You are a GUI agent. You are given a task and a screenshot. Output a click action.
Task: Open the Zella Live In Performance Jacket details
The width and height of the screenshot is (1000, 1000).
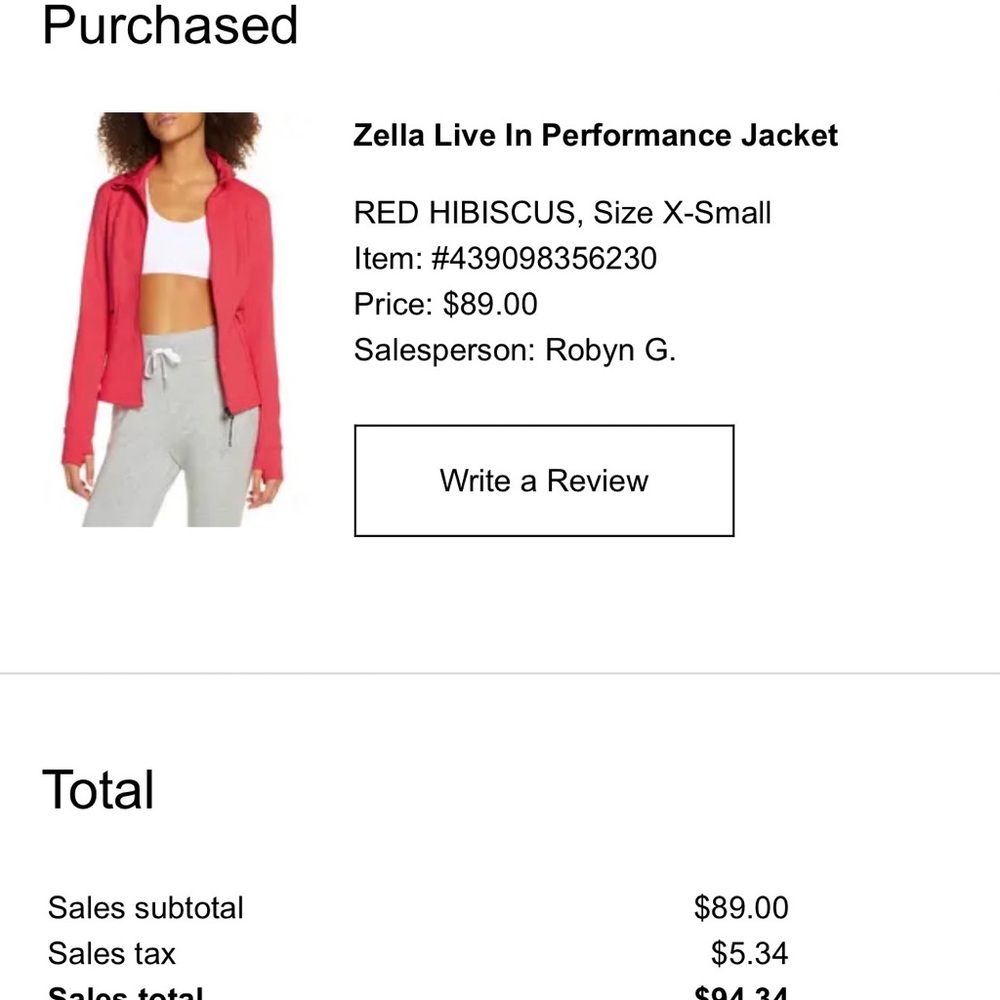(595, 135)
